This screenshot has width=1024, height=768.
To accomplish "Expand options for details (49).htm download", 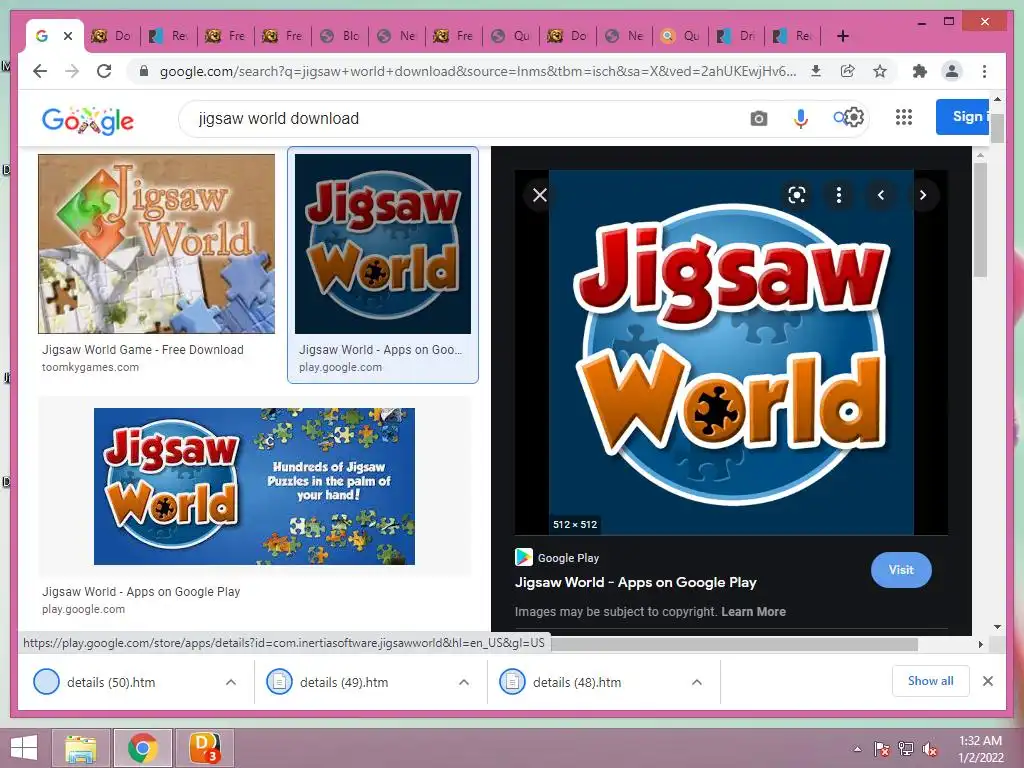I will click(464, 682).
